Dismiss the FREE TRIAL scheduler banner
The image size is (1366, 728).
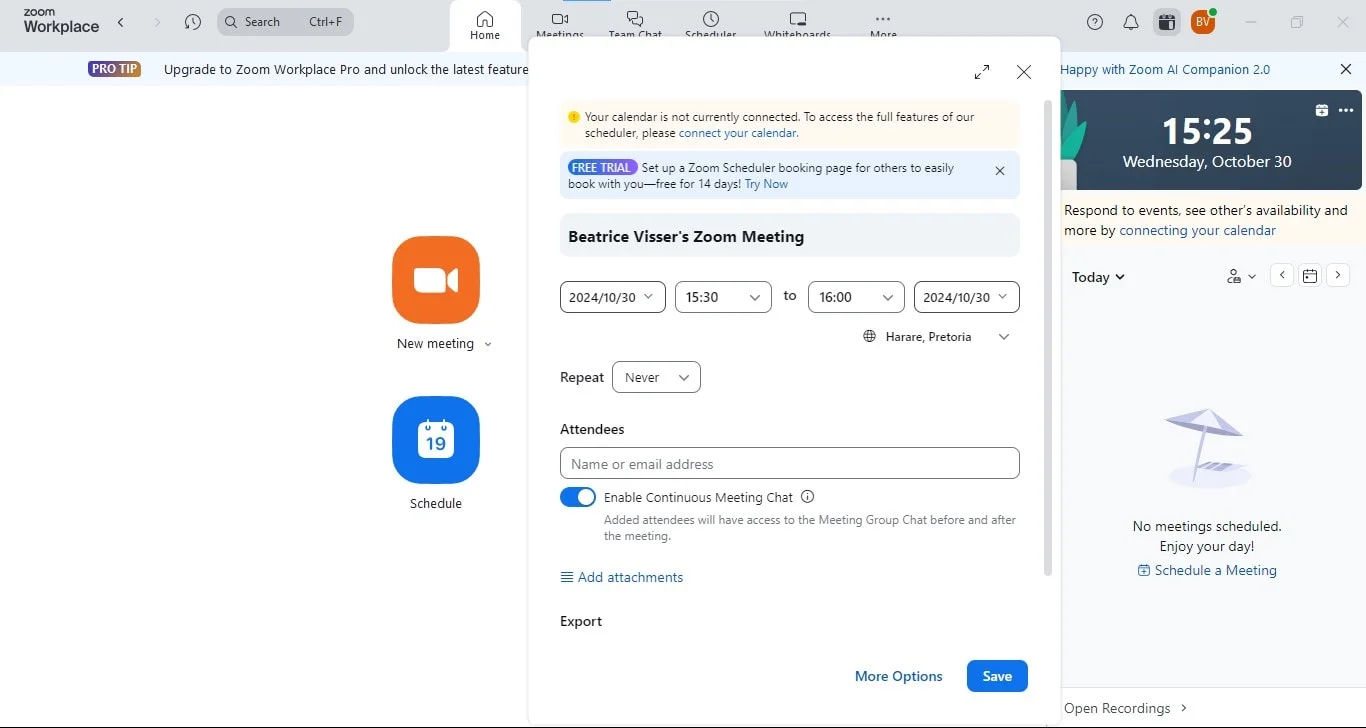(x=1000, y=171)
